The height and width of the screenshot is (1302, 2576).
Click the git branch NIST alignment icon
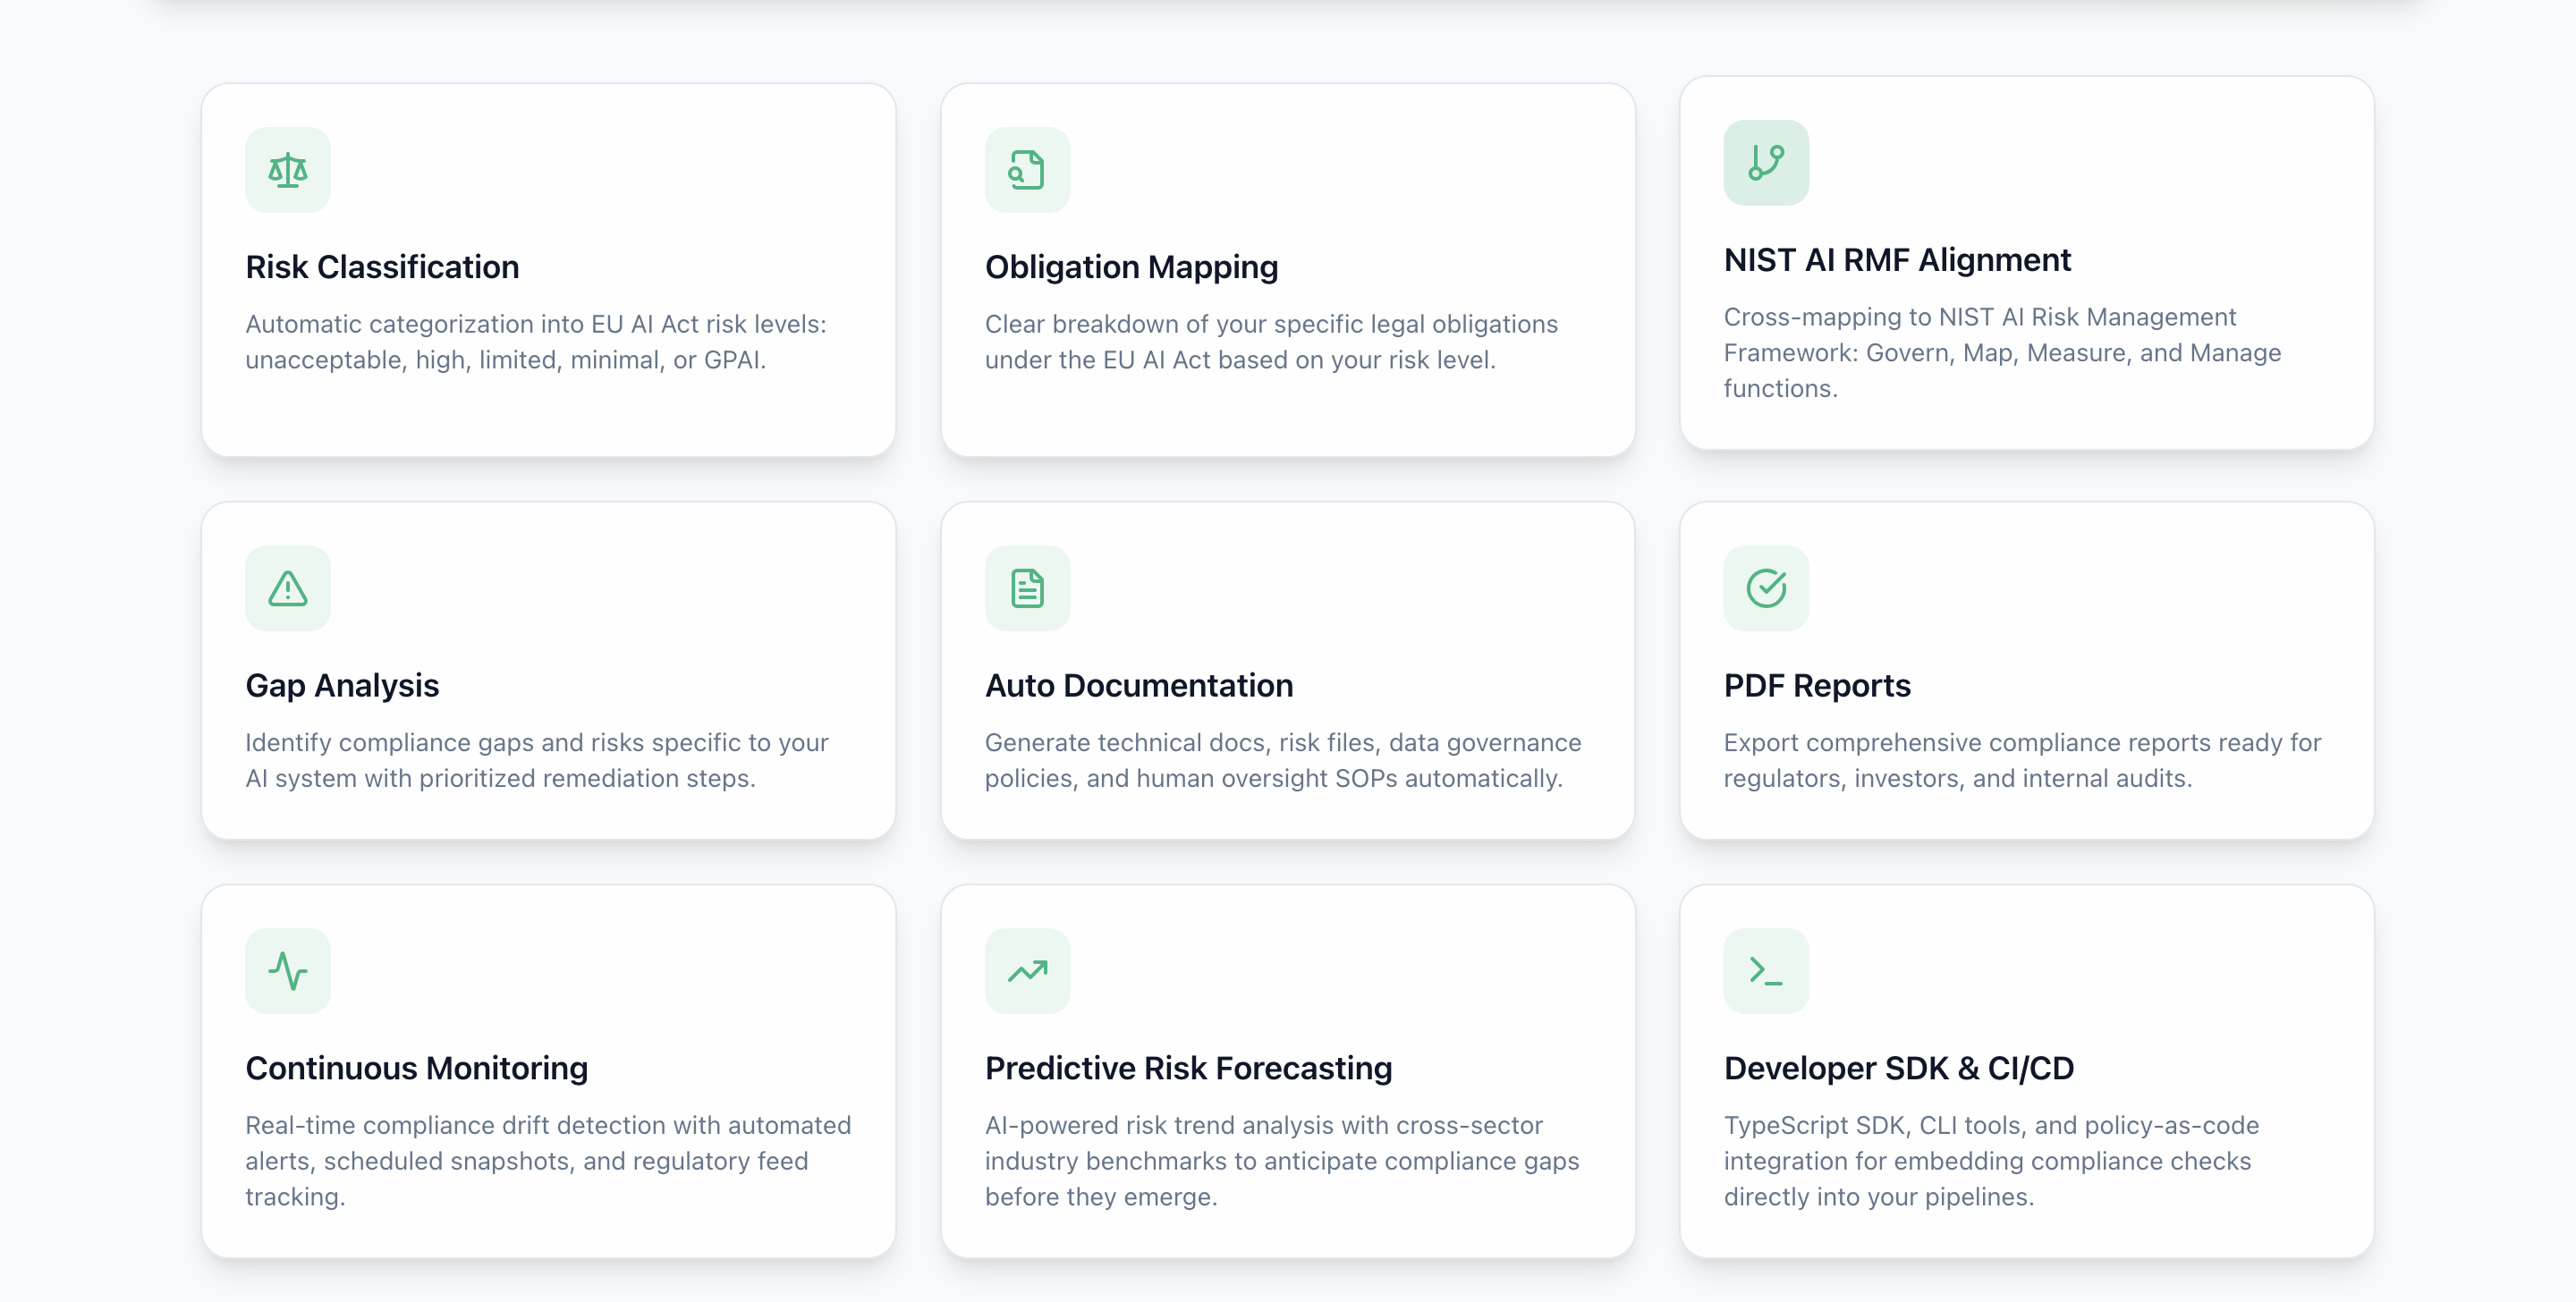click(1766, 163)
